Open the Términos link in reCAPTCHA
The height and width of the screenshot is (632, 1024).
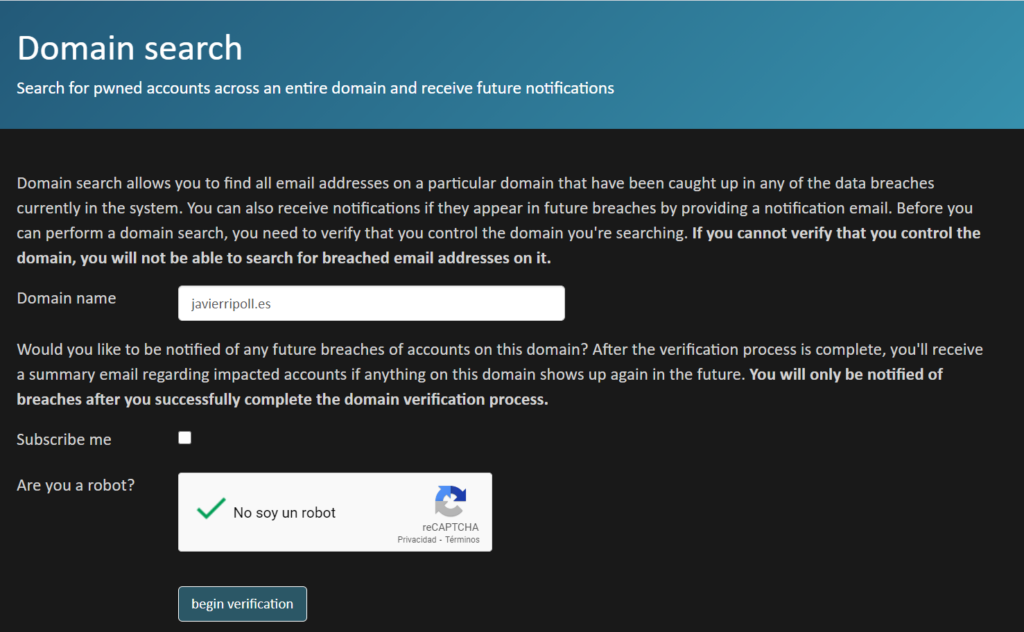tap(462, 540)
